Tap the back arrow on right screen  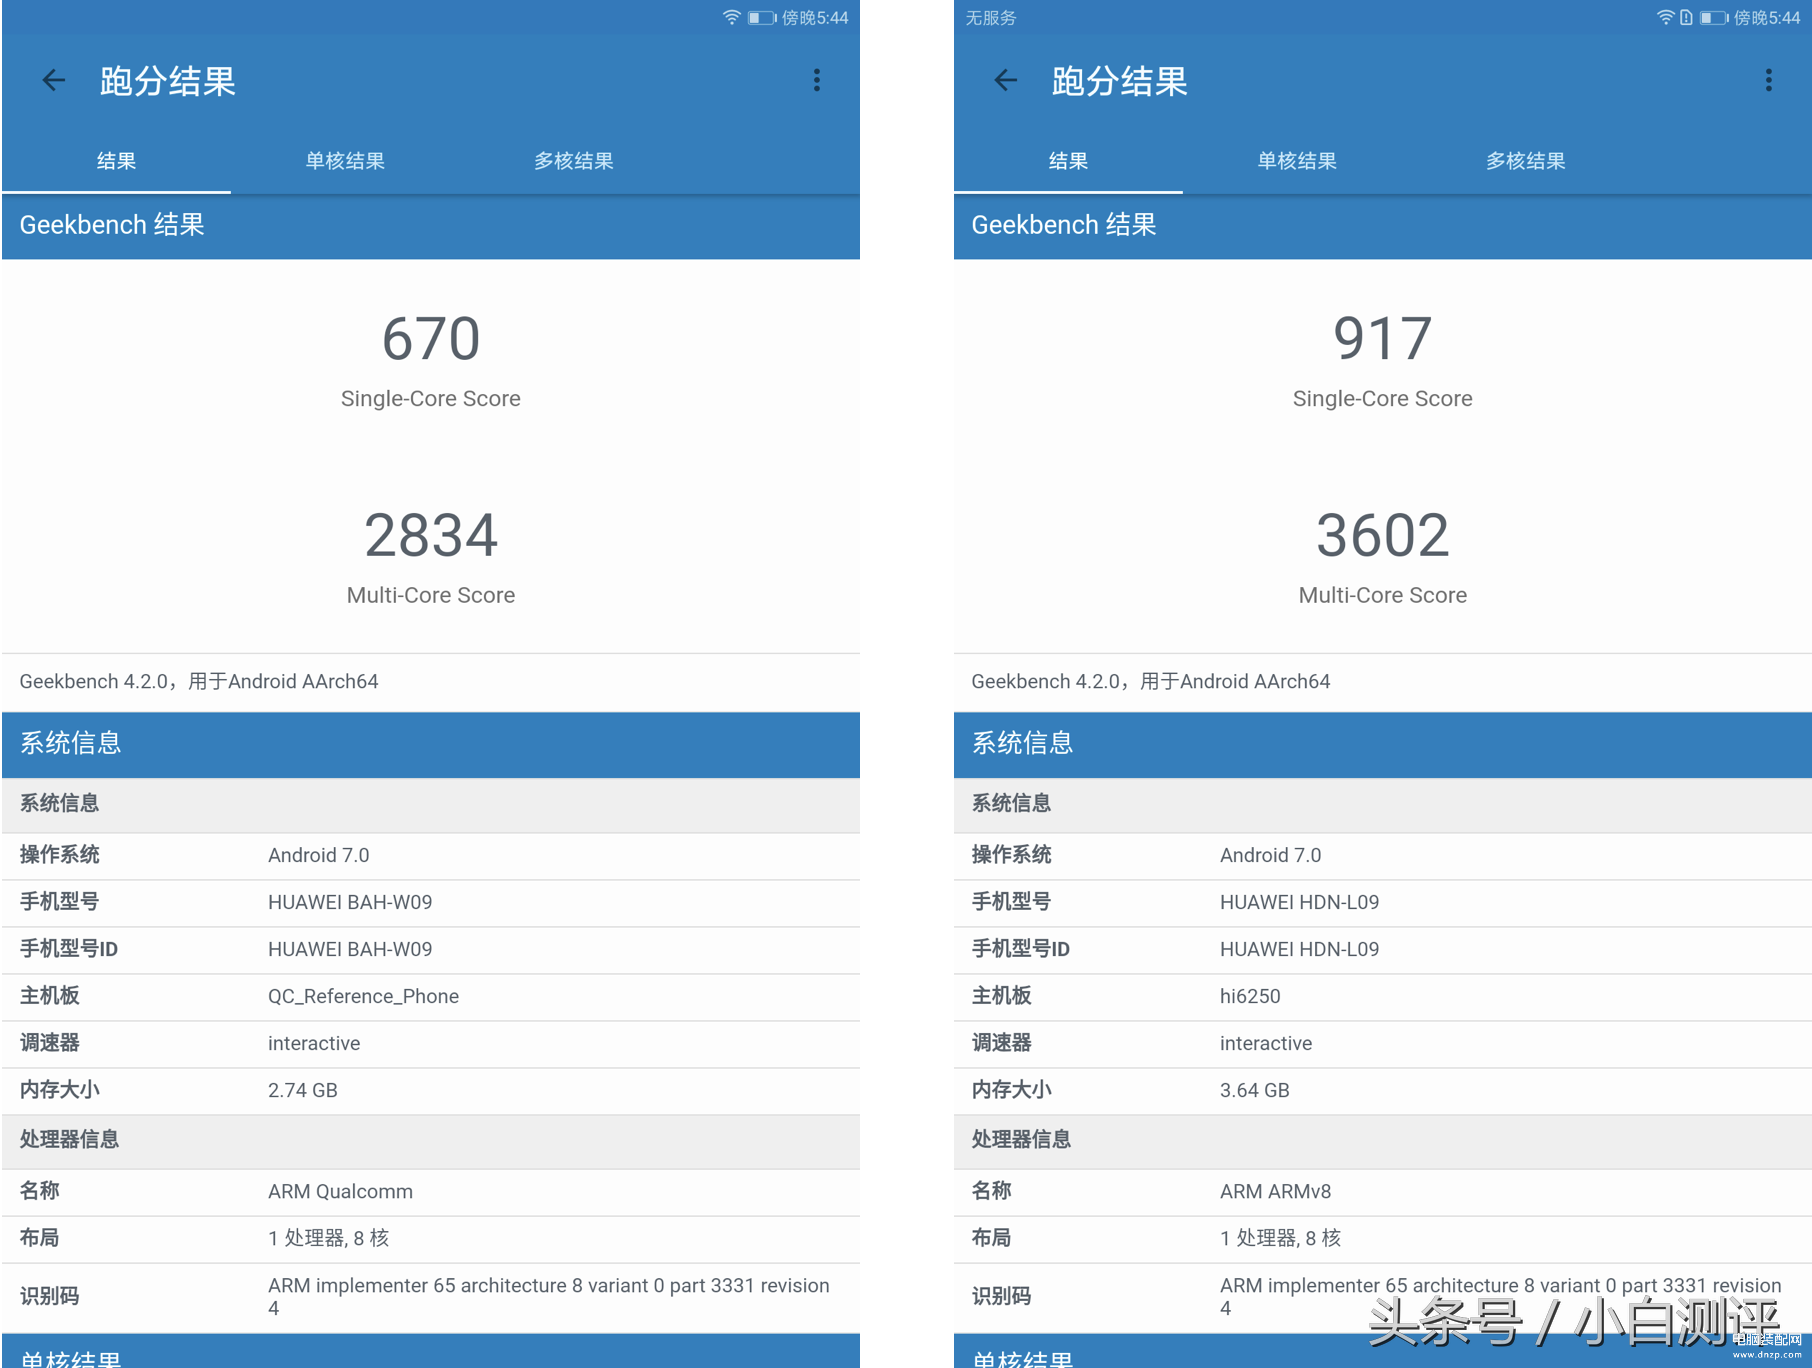tap(1006, 80)
